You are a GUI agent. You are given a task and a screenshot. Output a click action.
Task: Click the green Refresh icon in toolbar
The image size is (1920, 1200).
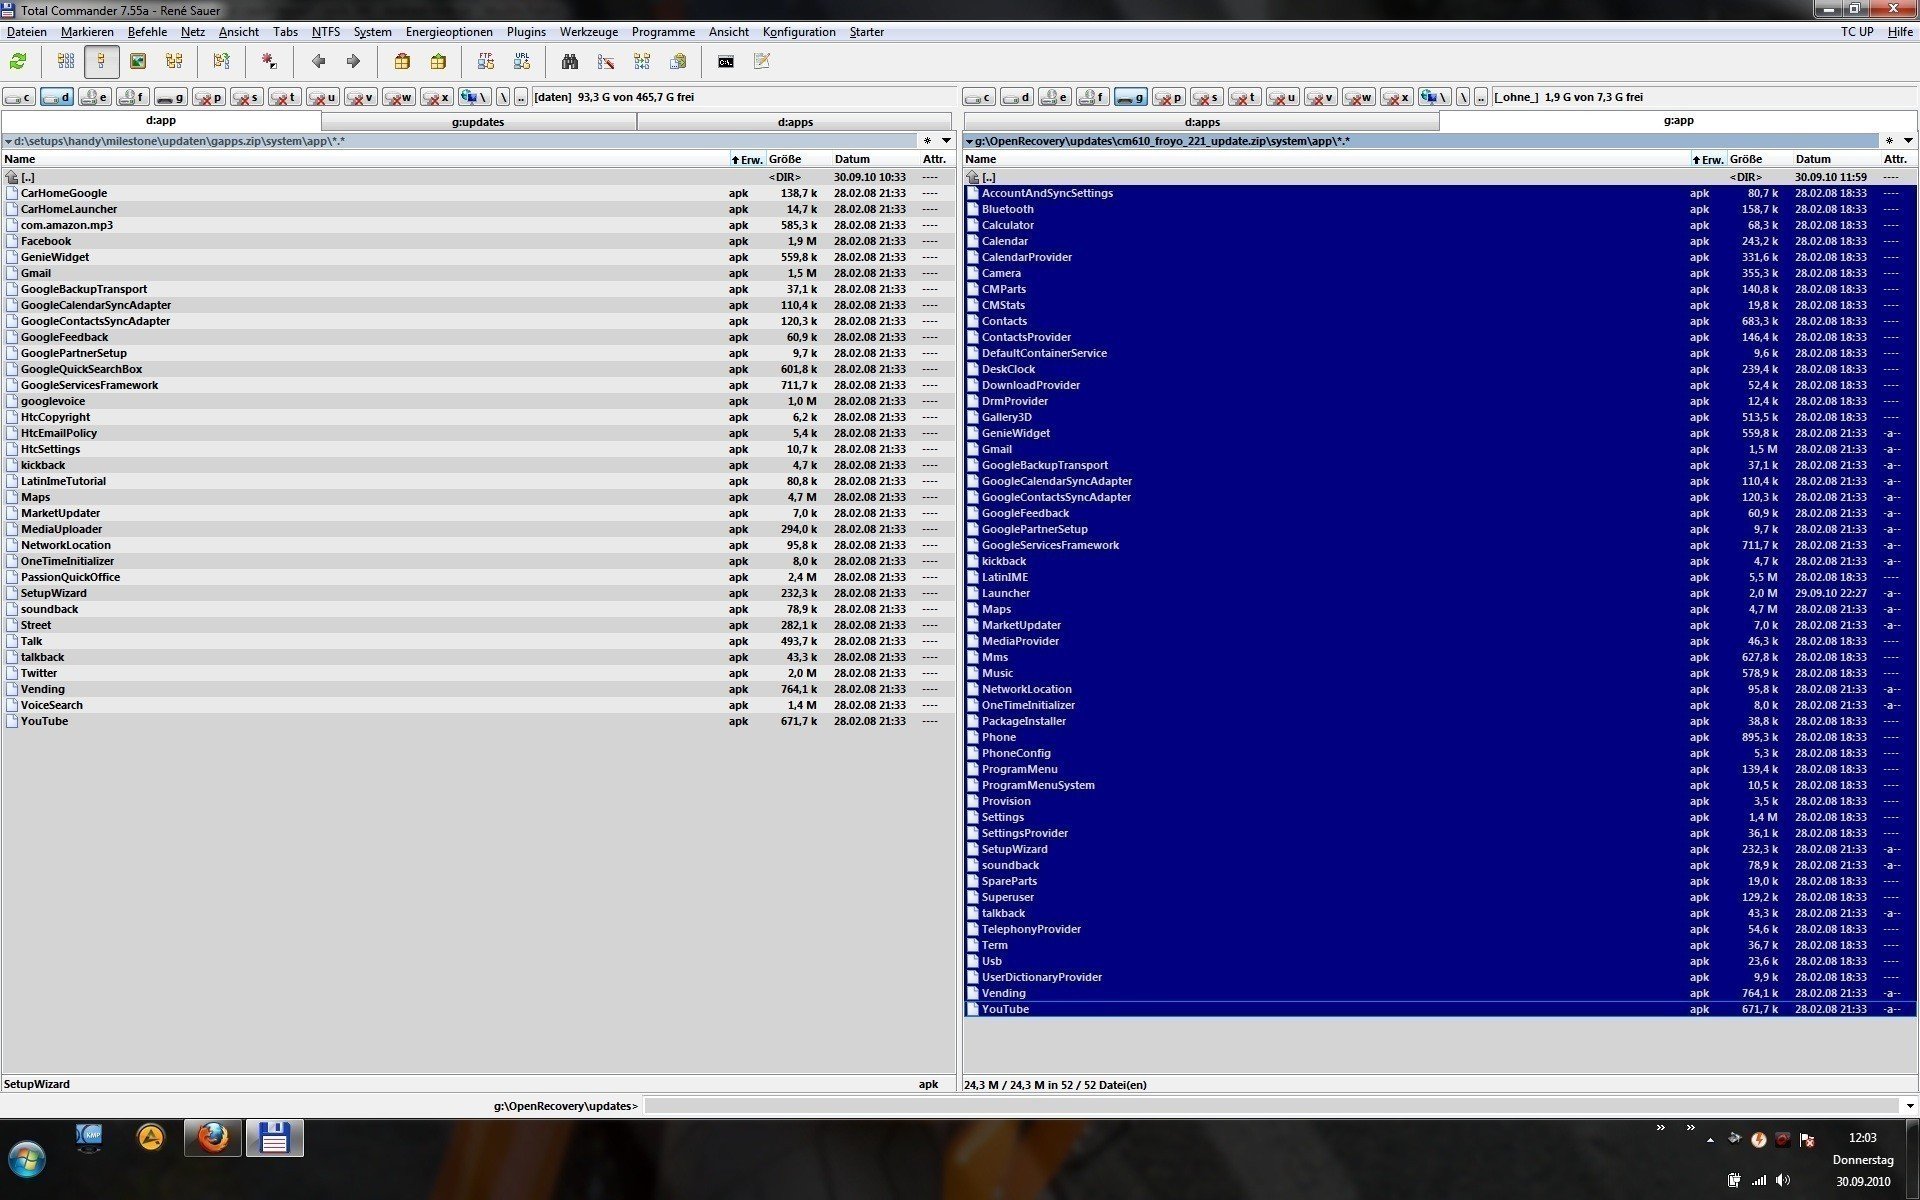point(18,62)
